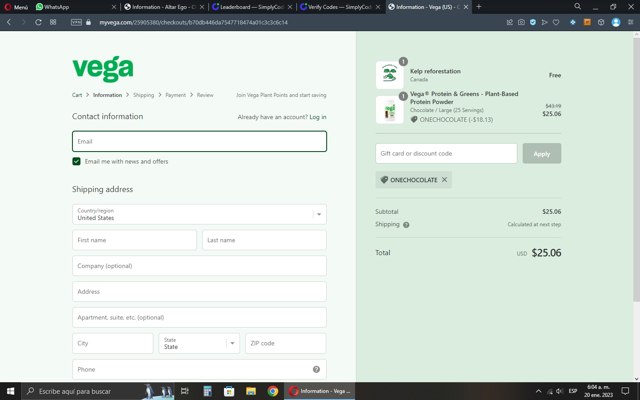This screenshot has height=400, width=640.
Task: Open the Speed Dial grid icon
Action: (53, 22)
